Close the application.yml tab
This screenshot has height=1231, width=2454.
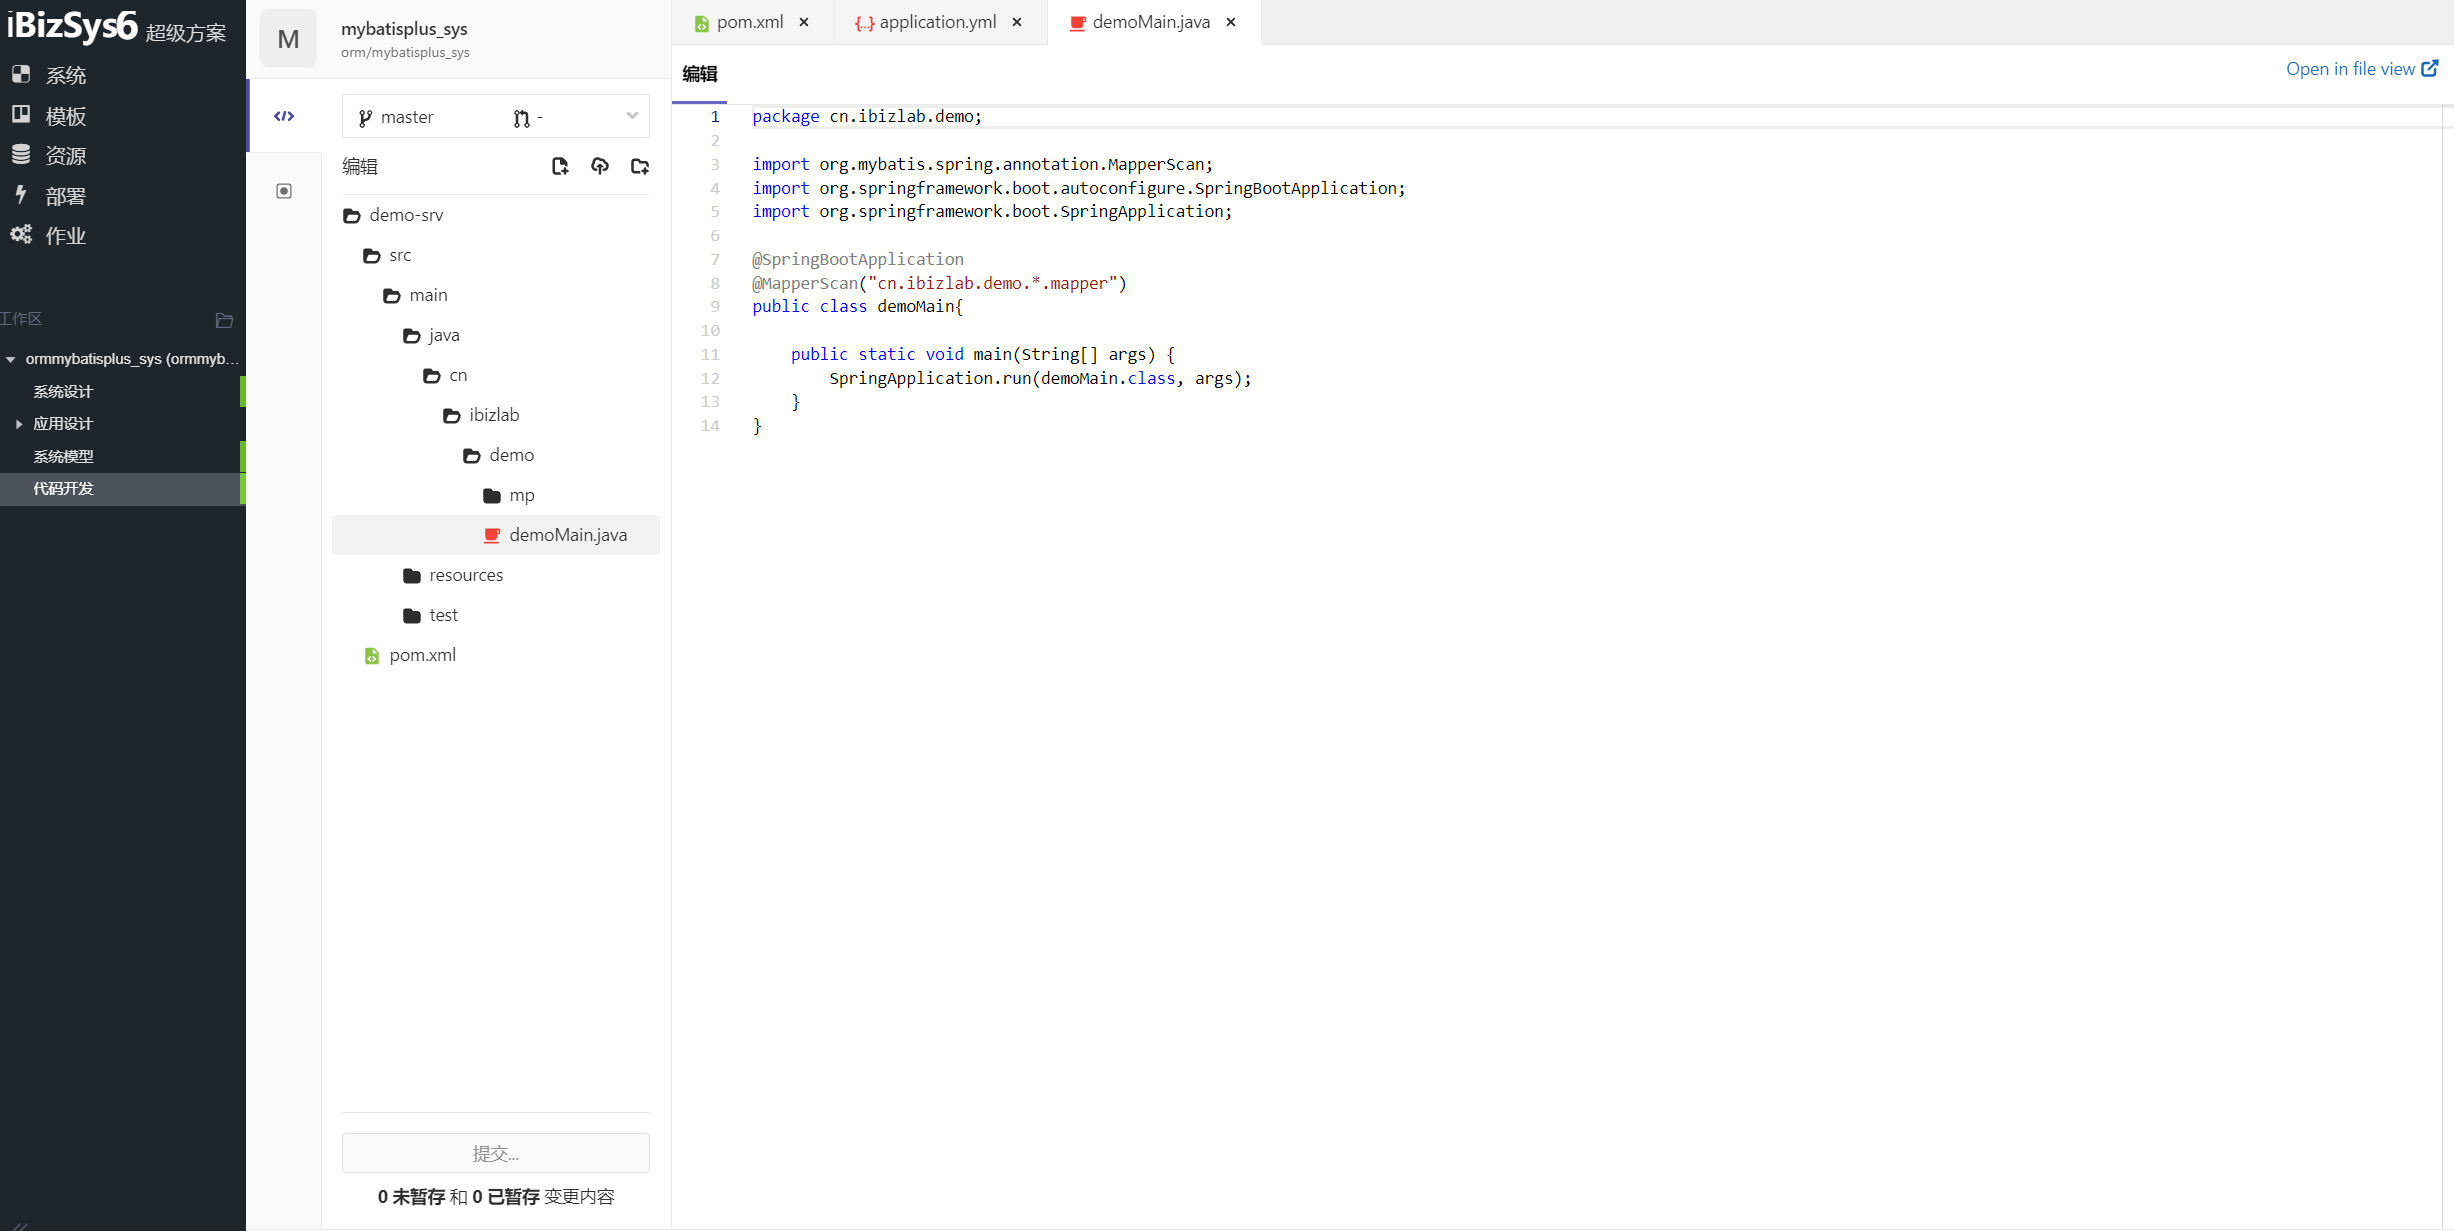click(1017, 22)
